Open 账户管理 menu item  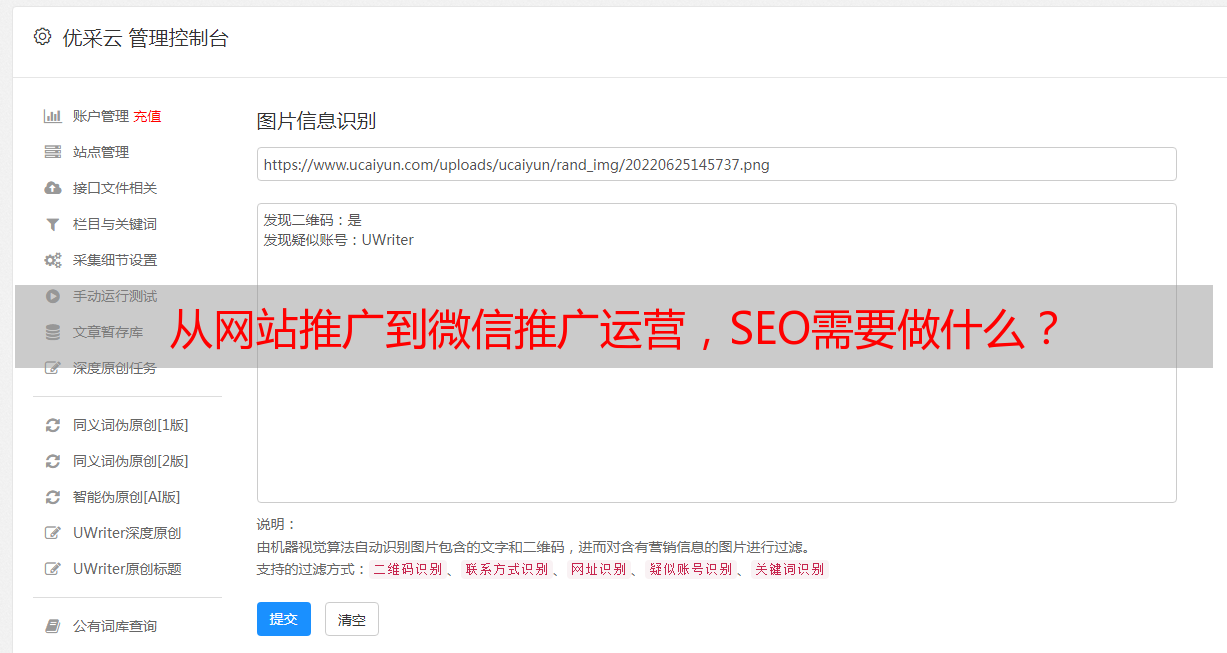click(x=101, y=116)
